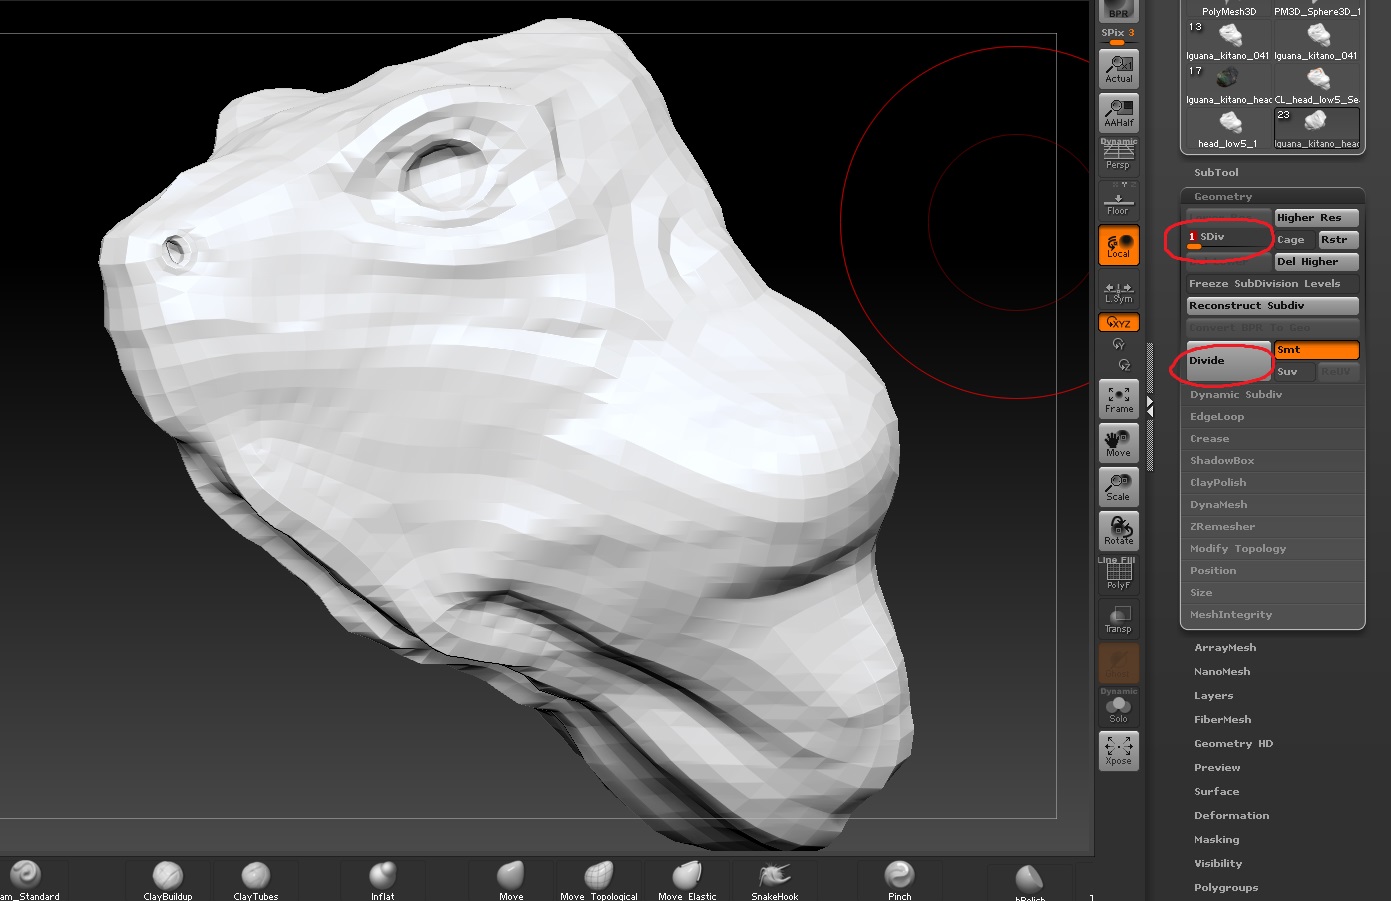Enable Solo mode

(x=1118, y=707)
